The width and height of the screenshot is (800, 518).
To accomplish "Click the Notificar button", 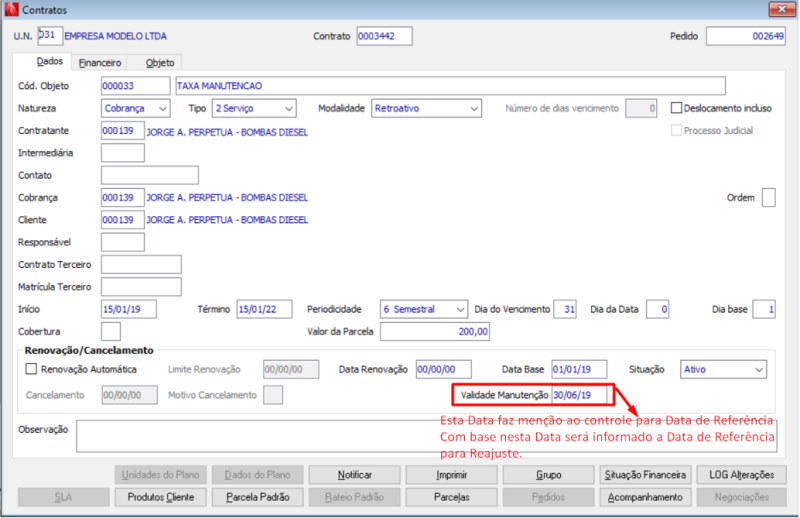I will click(355, 475).
